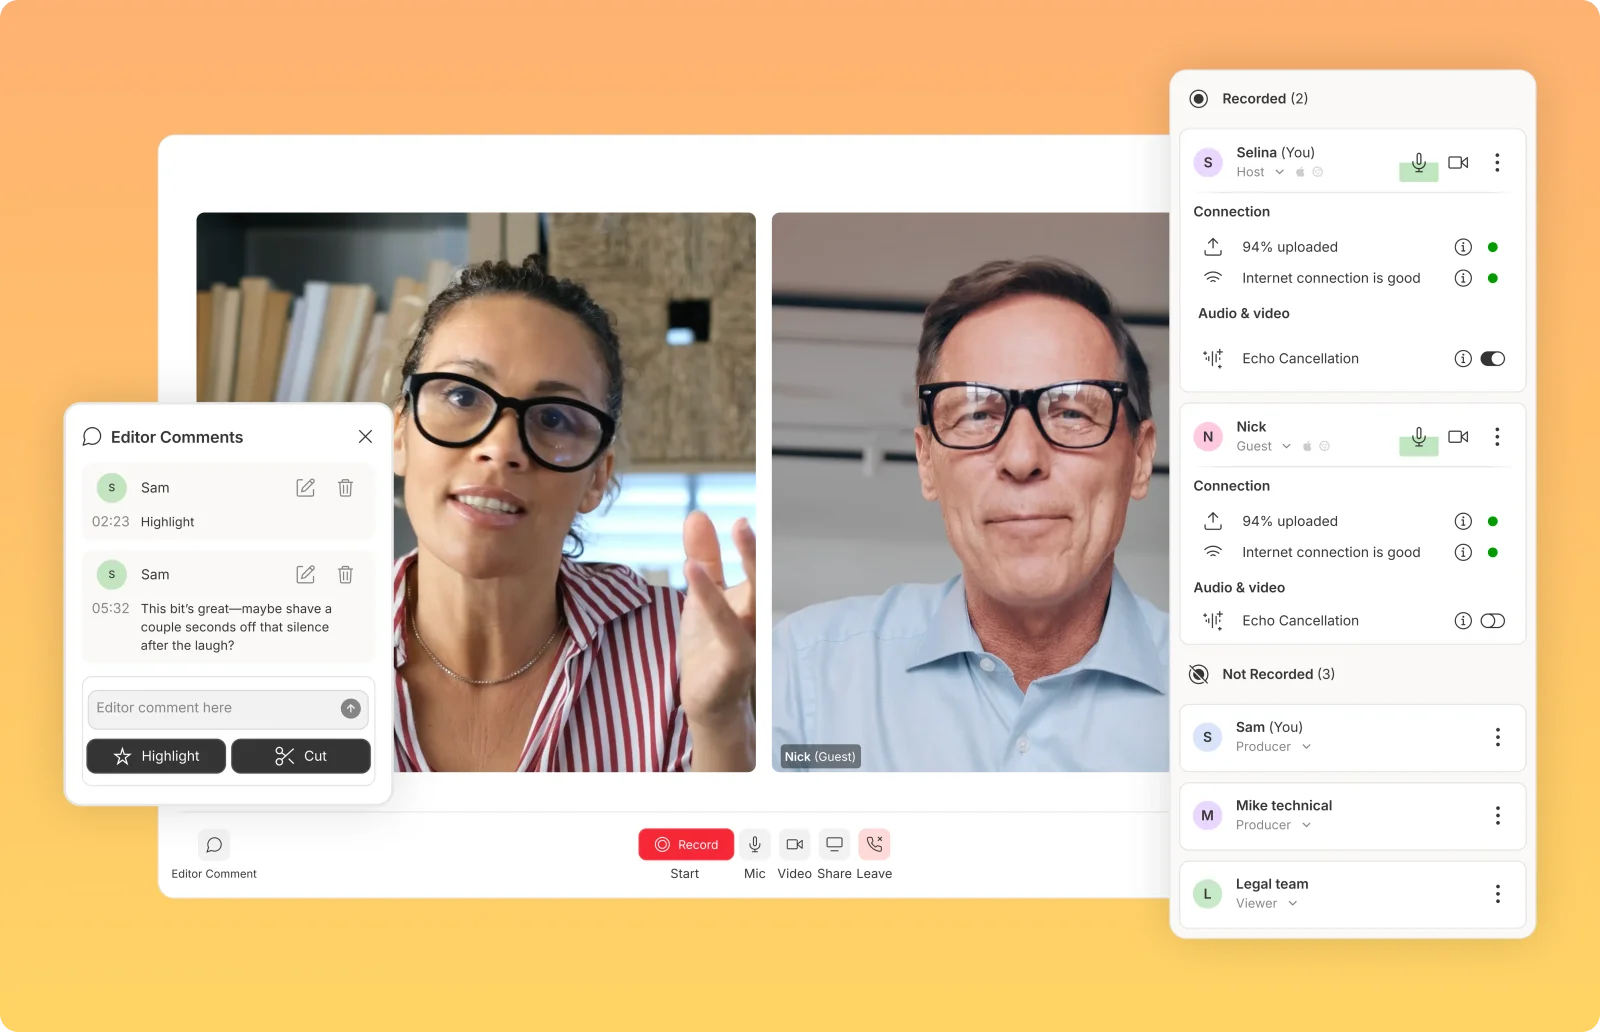Click the Cut button
1600x1032 pixels.
tap(301, 756)
